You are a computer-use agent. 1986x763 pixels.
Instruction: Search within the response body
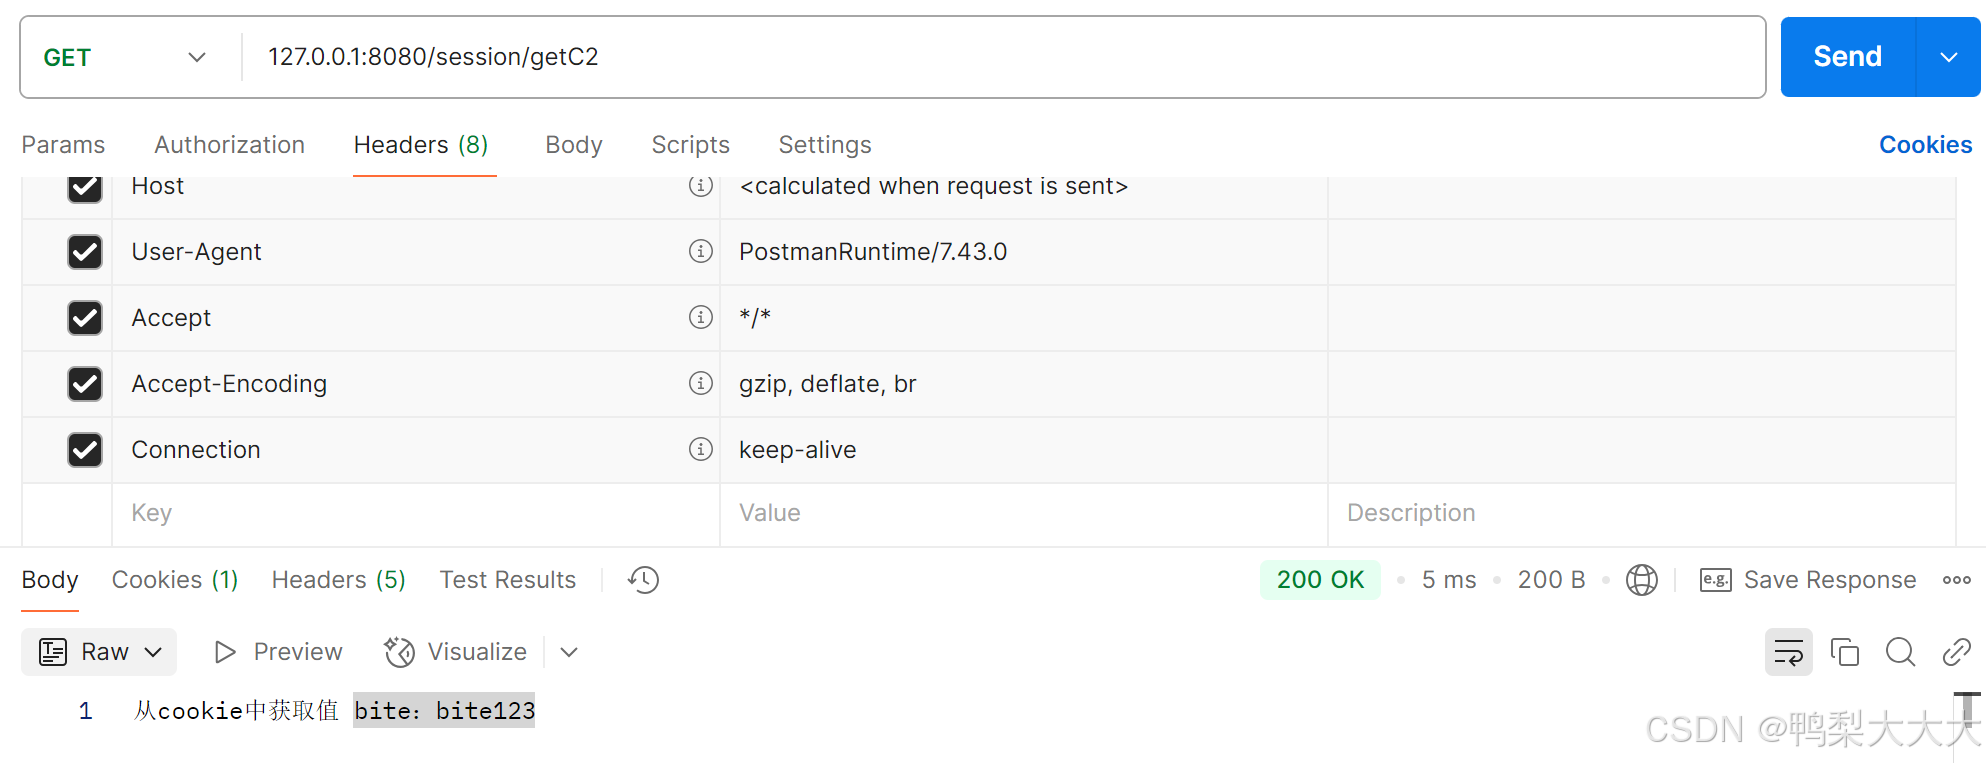1900,653
